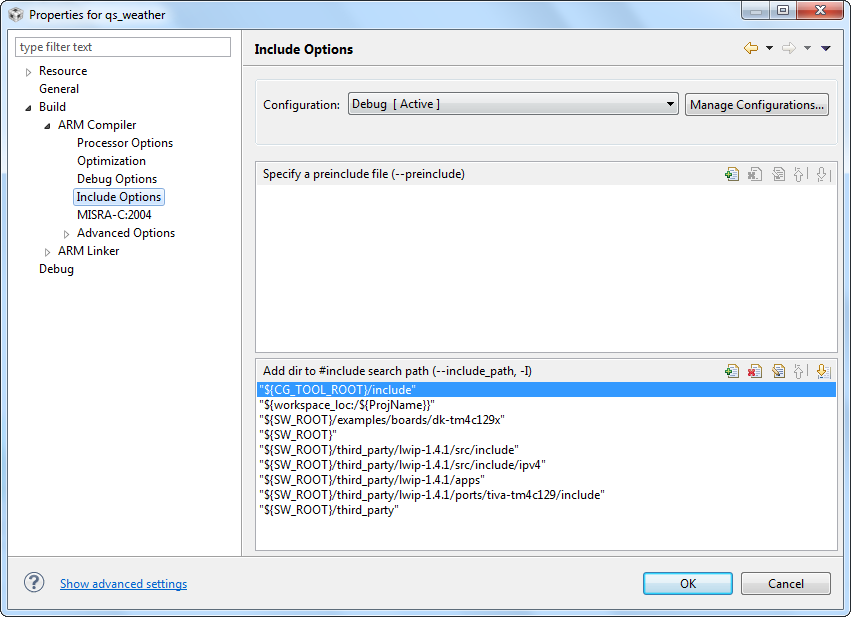The height and width of the screenshot is (617, 851).
Task: Click the filter text input field
Action: coord(123,47)
